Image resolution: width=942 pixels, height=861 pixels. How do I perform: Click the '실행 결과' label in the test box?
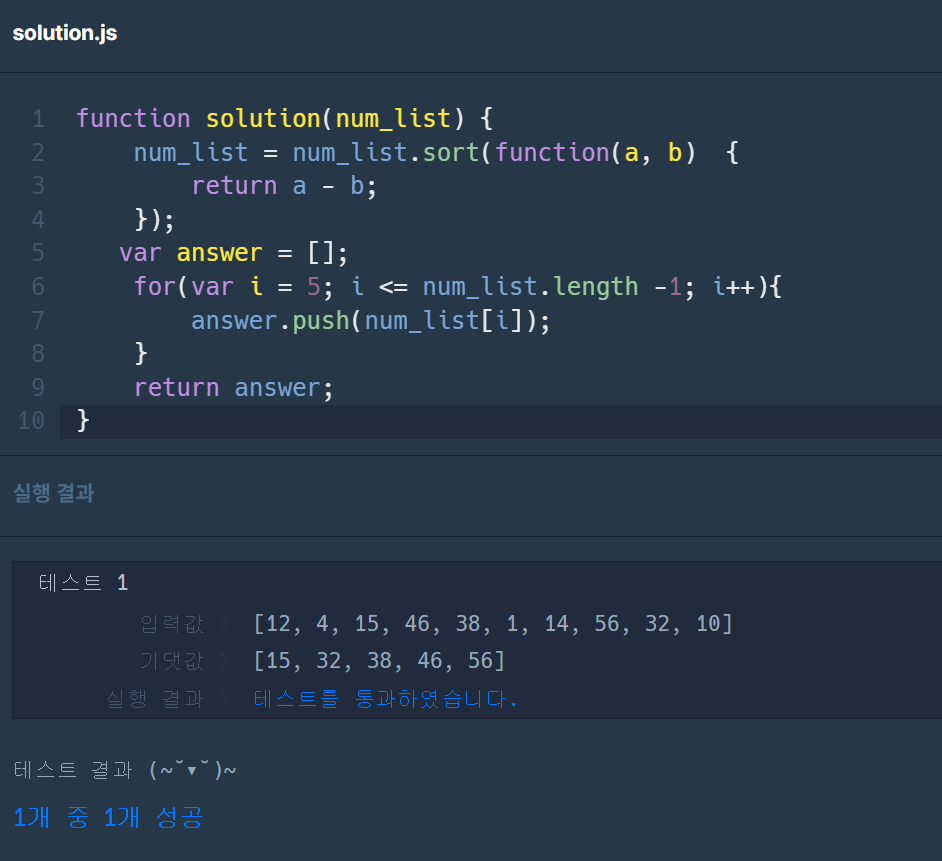155,699
